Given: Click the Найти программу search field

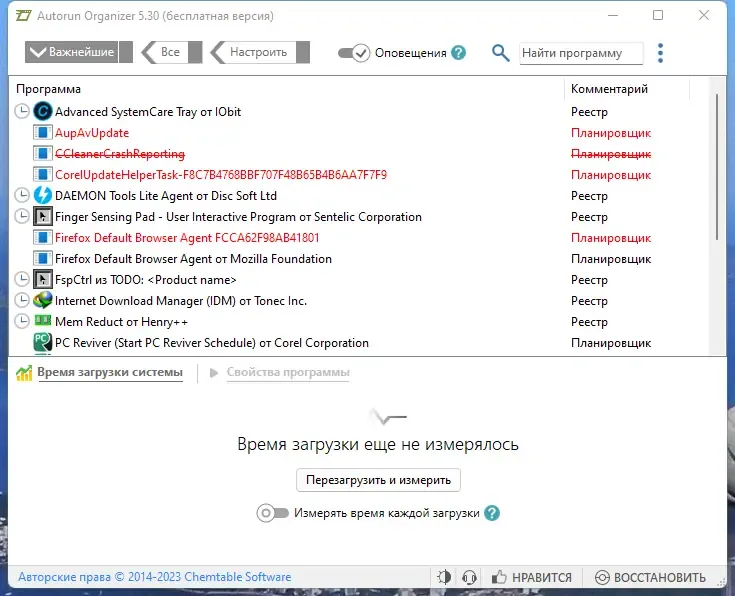Looking at the screenshot, I should point(581,53).
